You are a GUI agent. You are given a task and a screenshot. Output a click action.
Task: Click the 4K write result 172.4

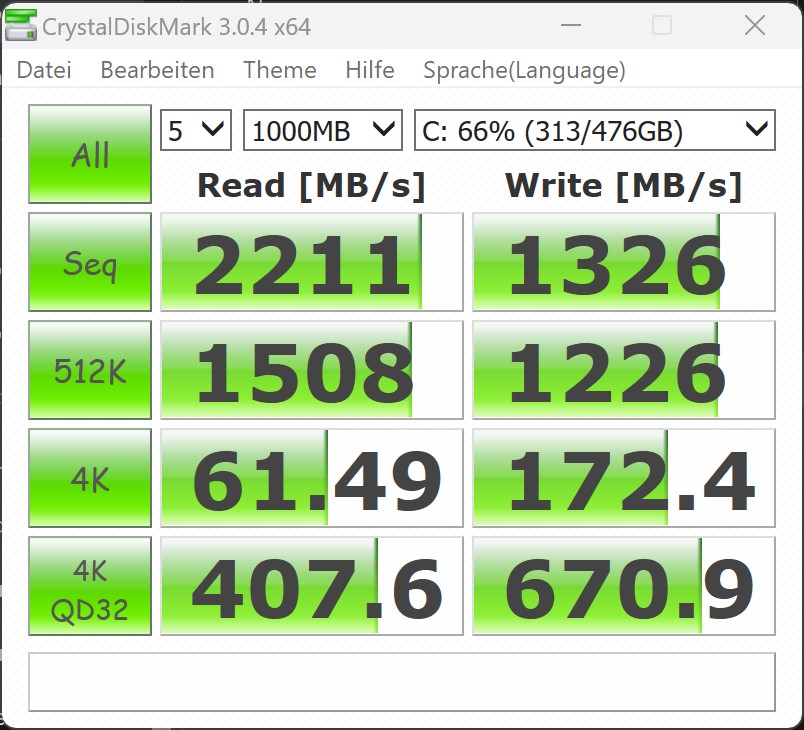tap(624, 478)
